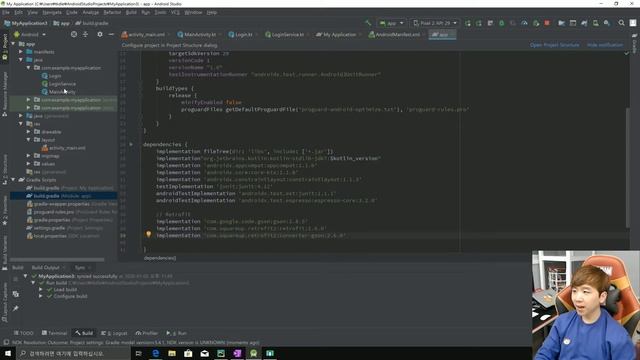640x360 pixels.
Task: Select LoginService in the project tree
Action: 58,84
